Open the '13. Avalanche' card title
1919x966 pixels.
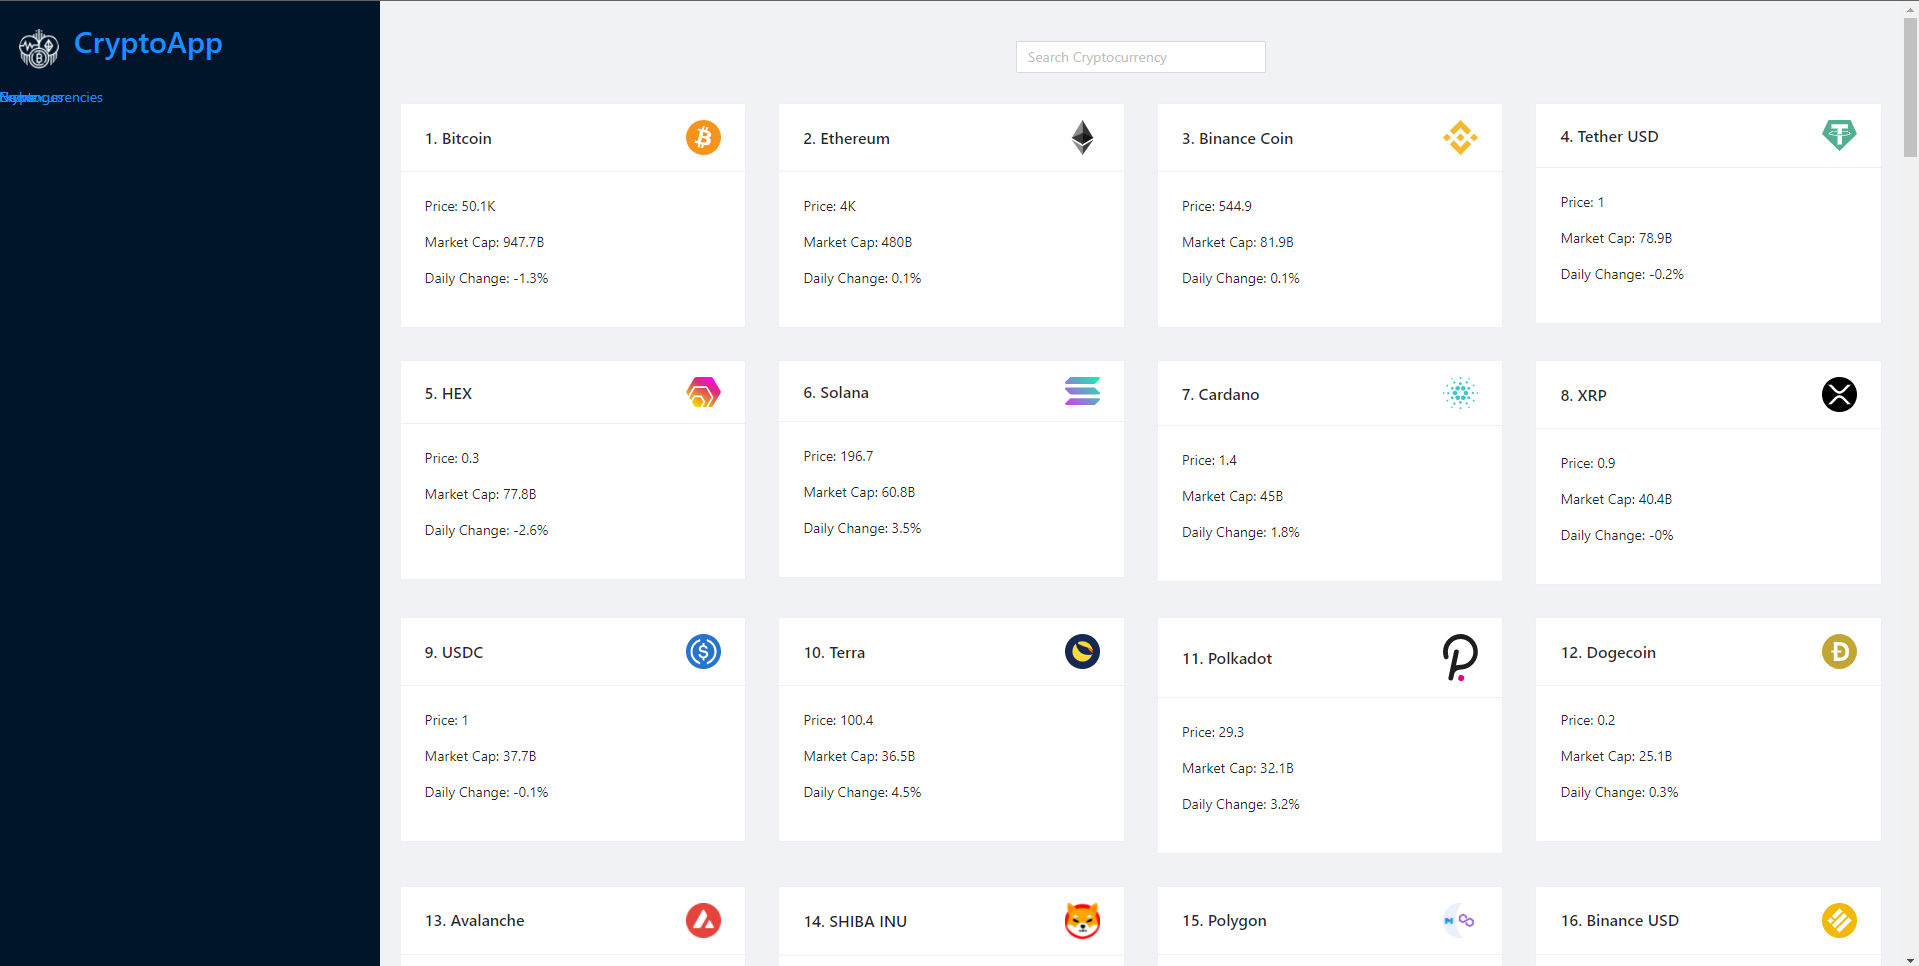click(474, 920)
